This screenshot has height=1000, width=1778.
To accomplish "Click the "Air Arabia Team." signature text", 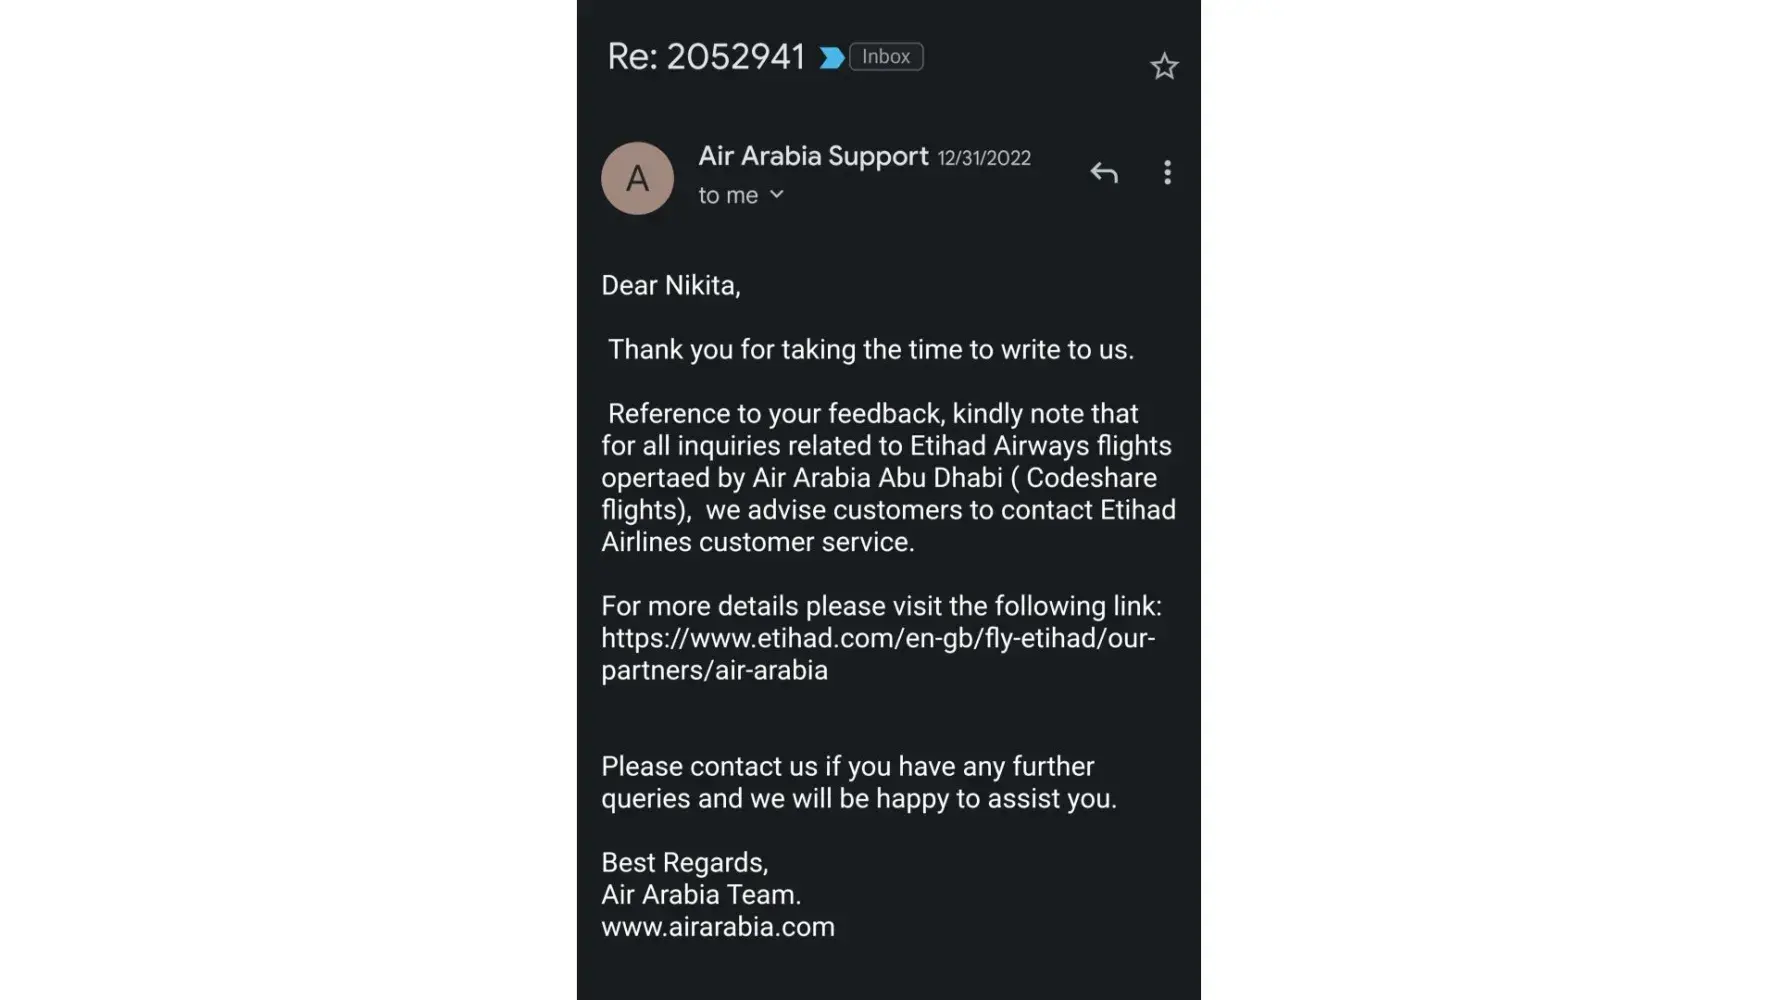I will coord(700,895).
